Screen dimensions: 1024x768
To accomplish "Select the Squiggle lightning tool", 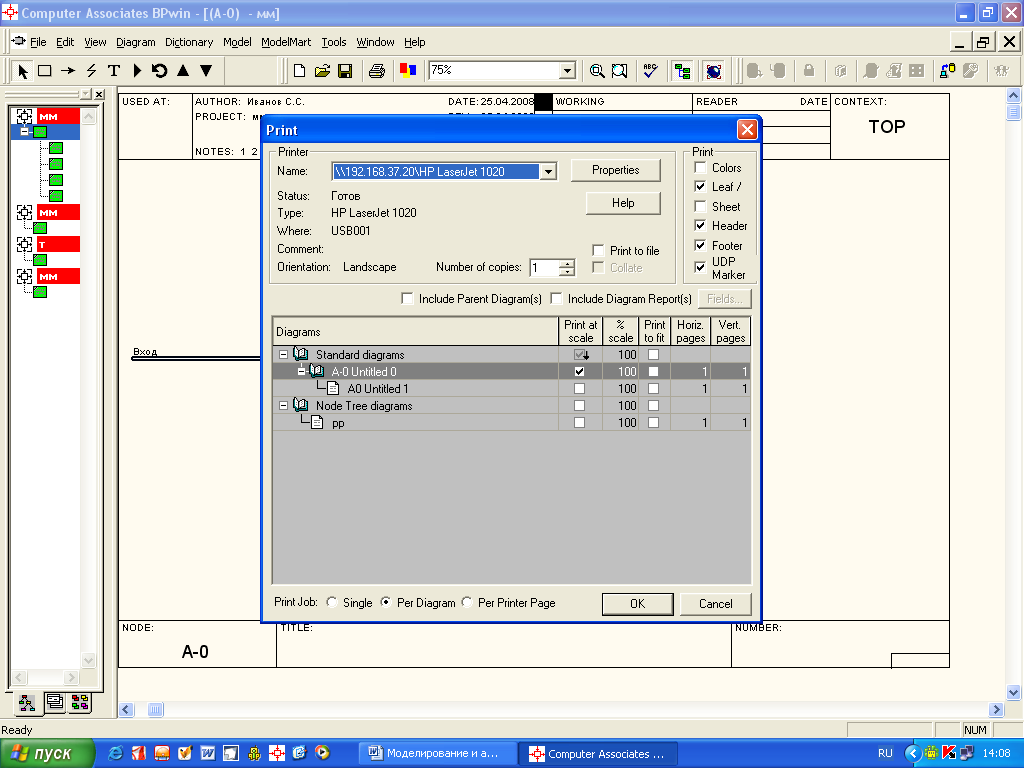I will tap(91, 71).
